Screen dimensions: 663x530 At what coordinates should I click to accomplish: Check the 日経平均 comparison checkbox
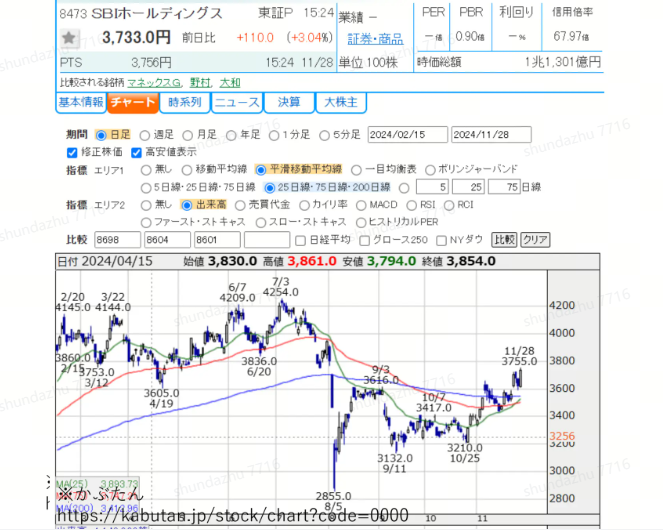[300, 241]
